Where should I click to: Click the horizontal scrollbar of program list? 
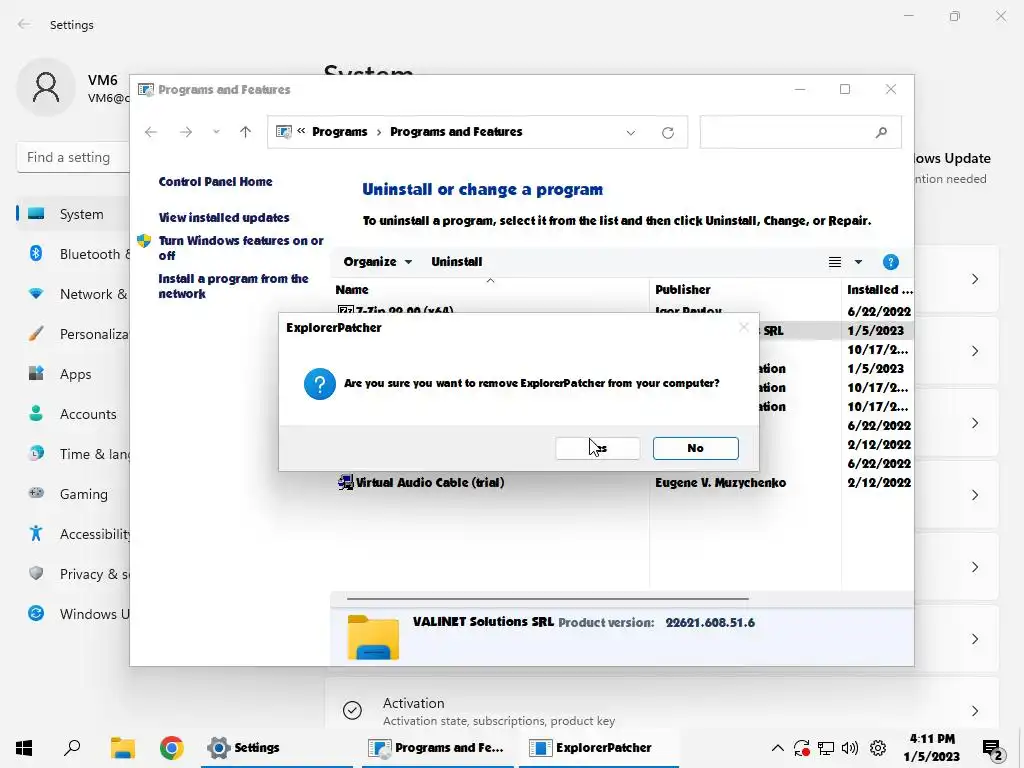point(547,598)
